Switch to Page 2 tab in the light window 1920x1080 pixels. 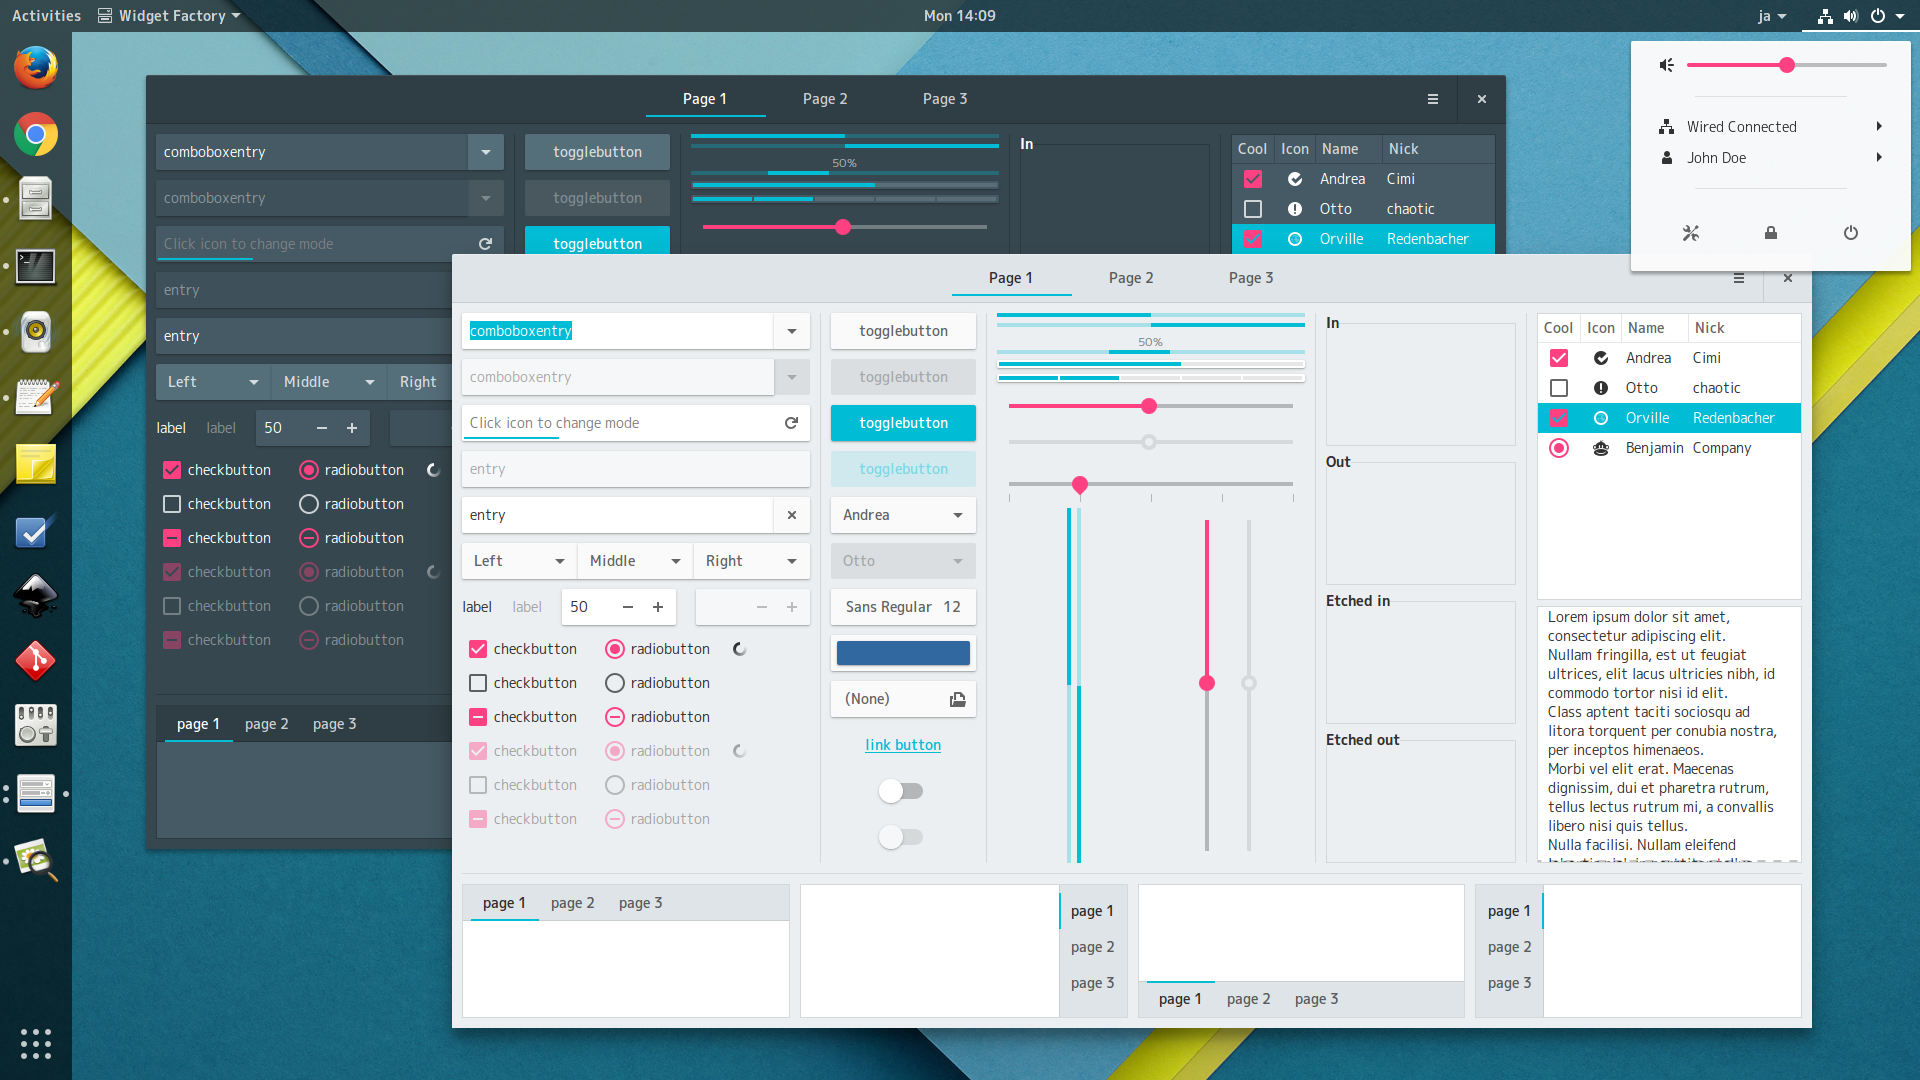[x=1131, y=278]
